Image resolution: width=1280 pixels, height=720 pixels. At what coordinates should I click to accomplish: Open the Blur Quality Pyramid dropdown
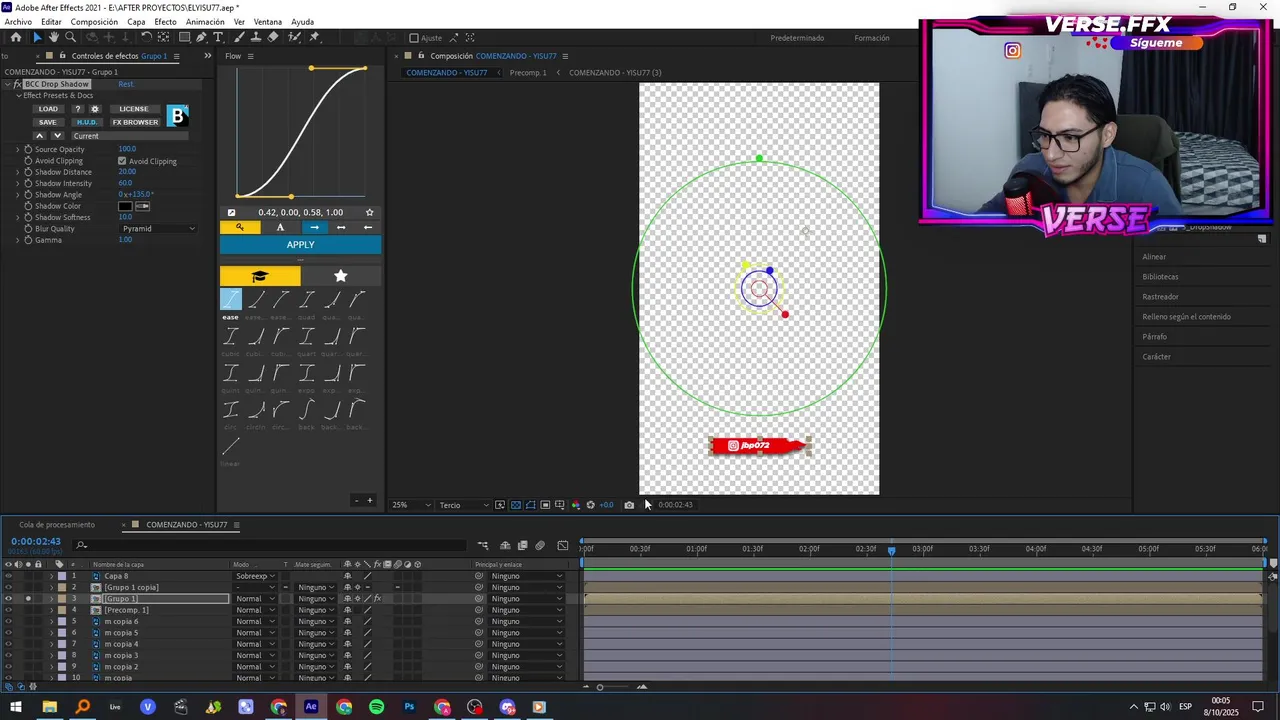click(x=158, y=229)
